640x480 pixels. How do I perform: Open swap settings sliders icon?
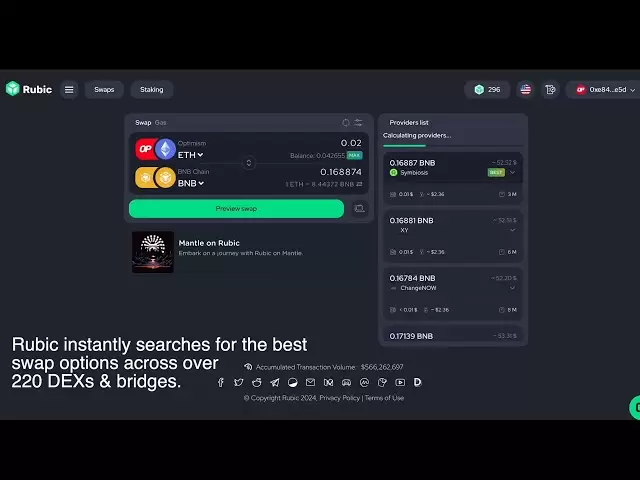point(358,122)
